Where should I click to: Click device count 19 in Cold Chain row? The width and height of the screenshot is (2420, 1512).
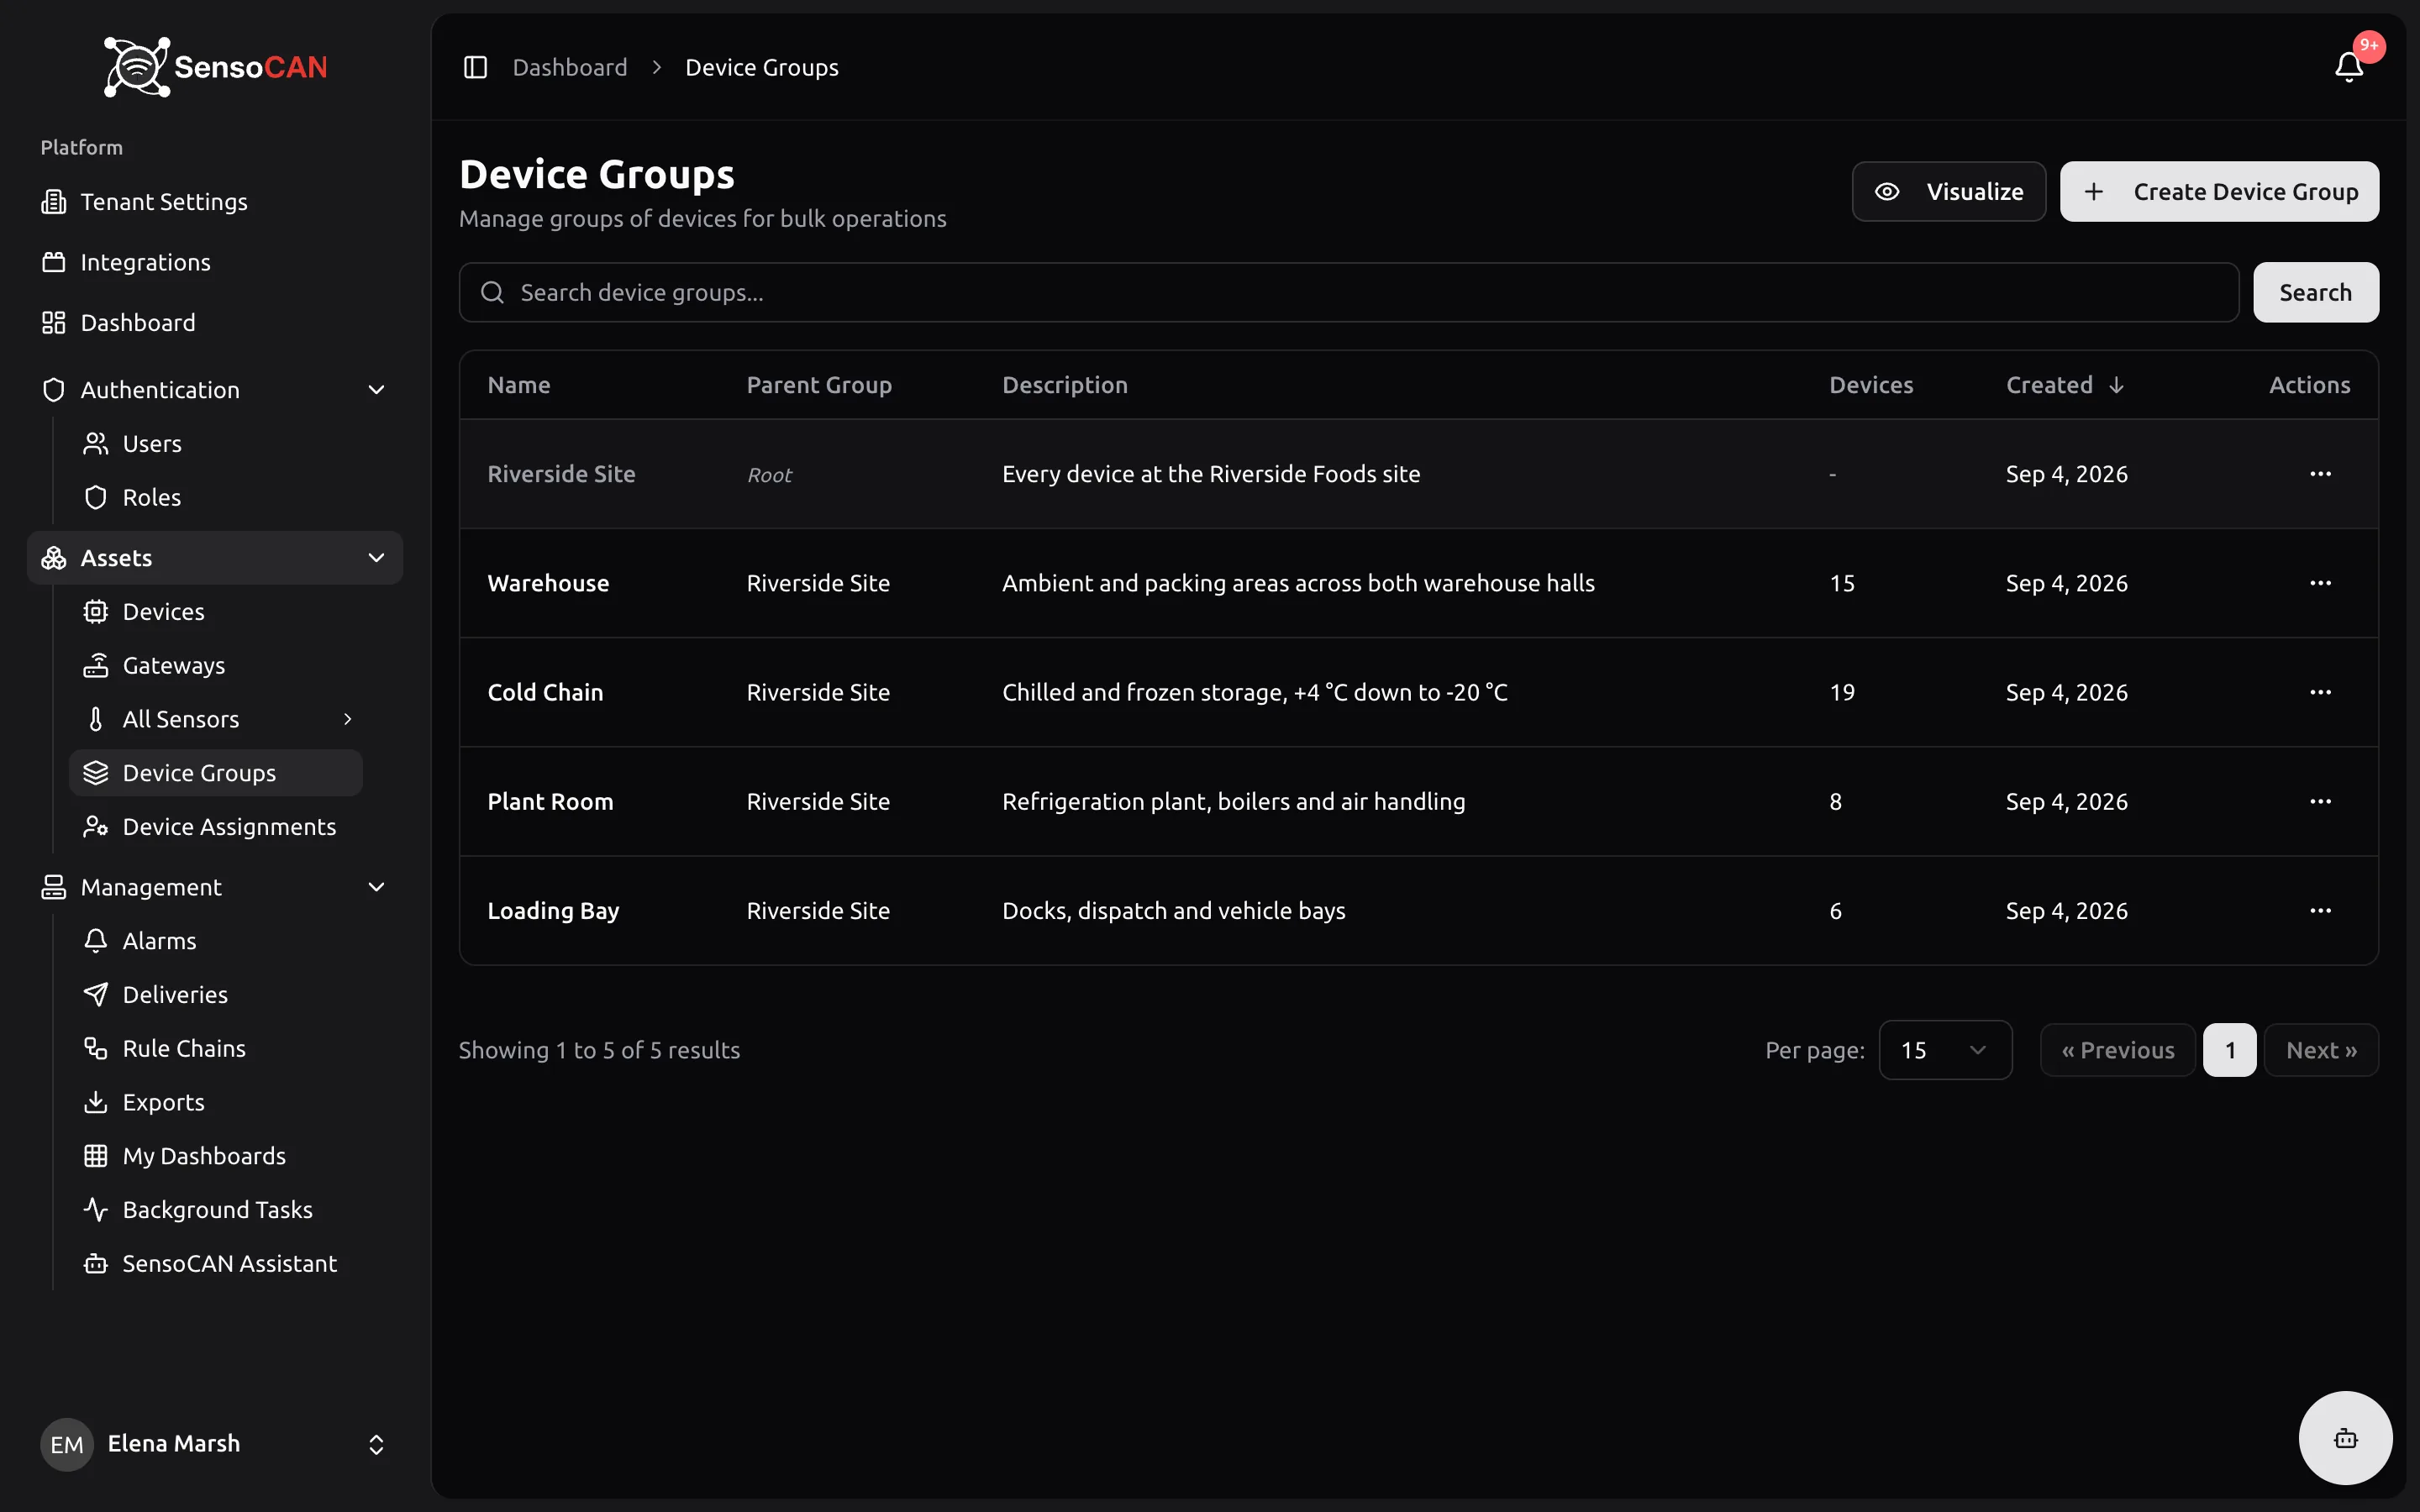point(1841,692)
